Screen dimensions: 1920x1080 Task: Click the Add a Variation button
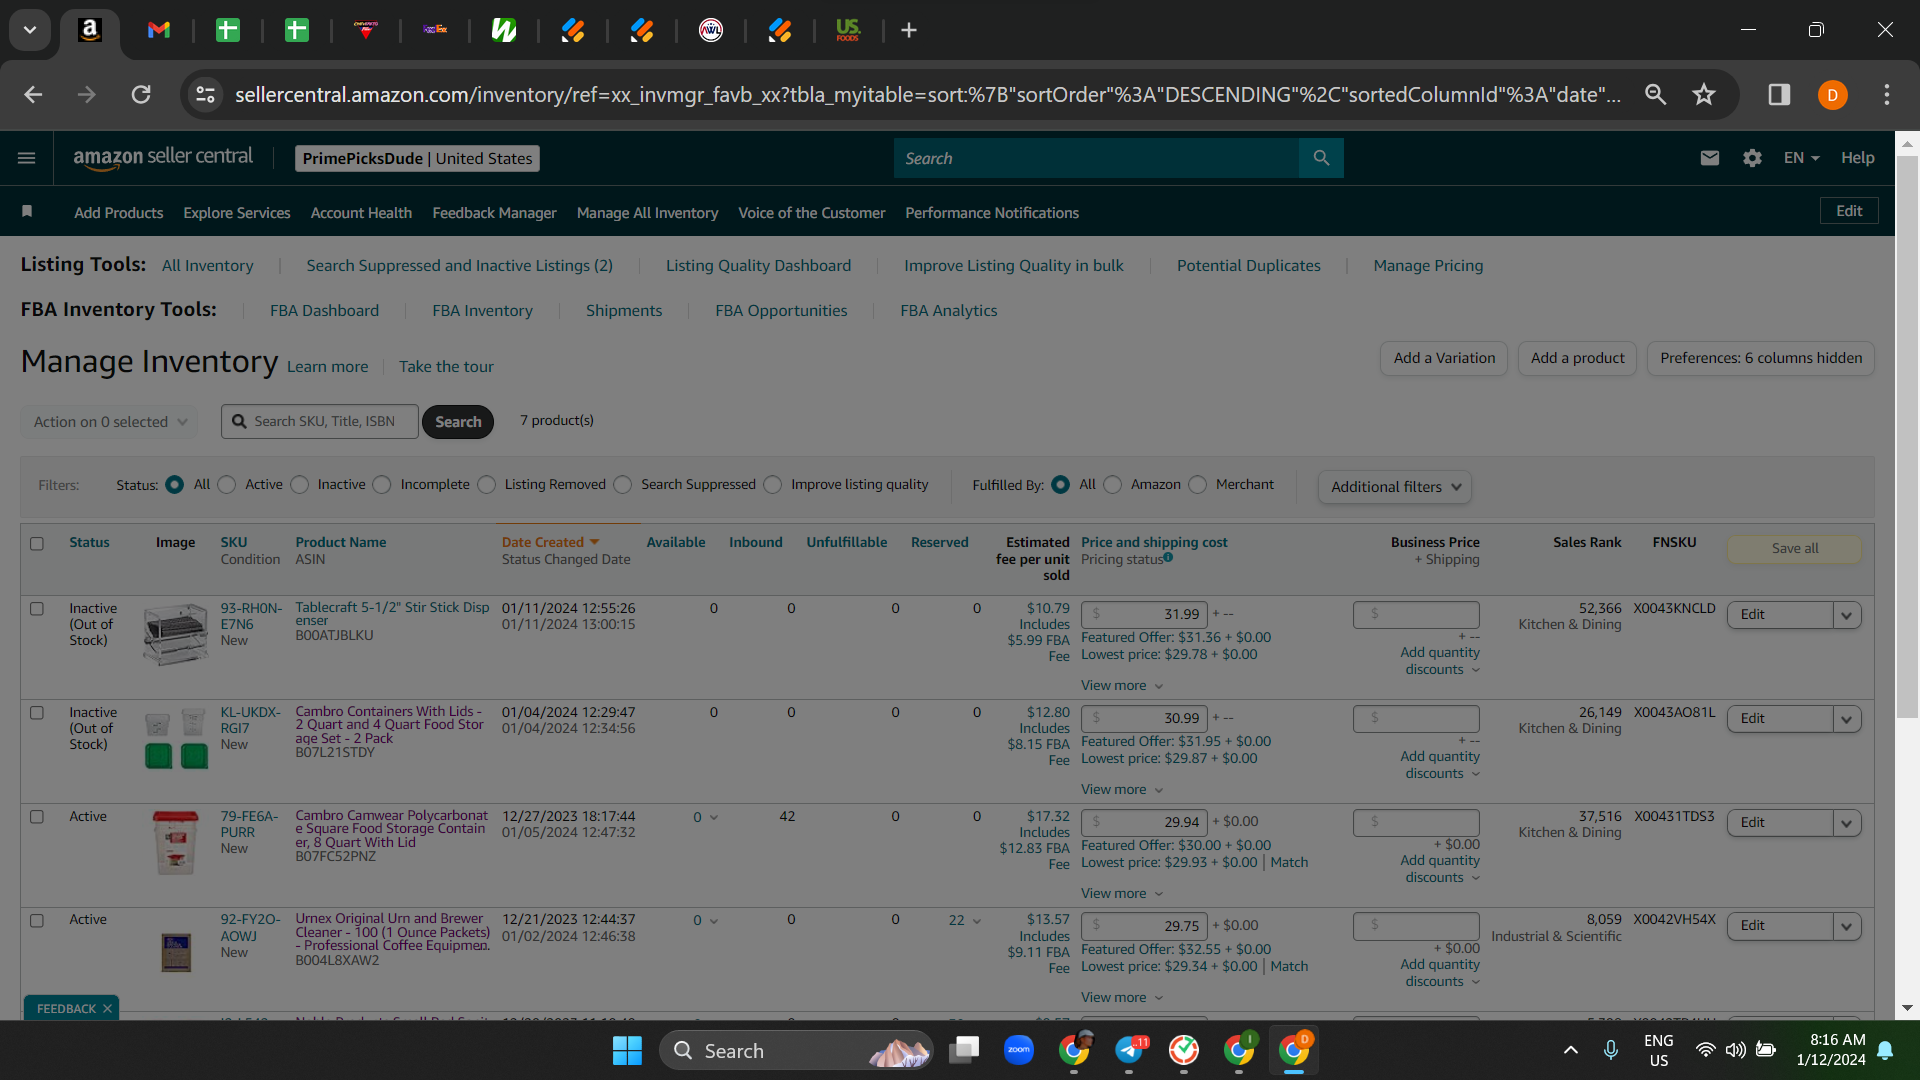pos(1444,358)
